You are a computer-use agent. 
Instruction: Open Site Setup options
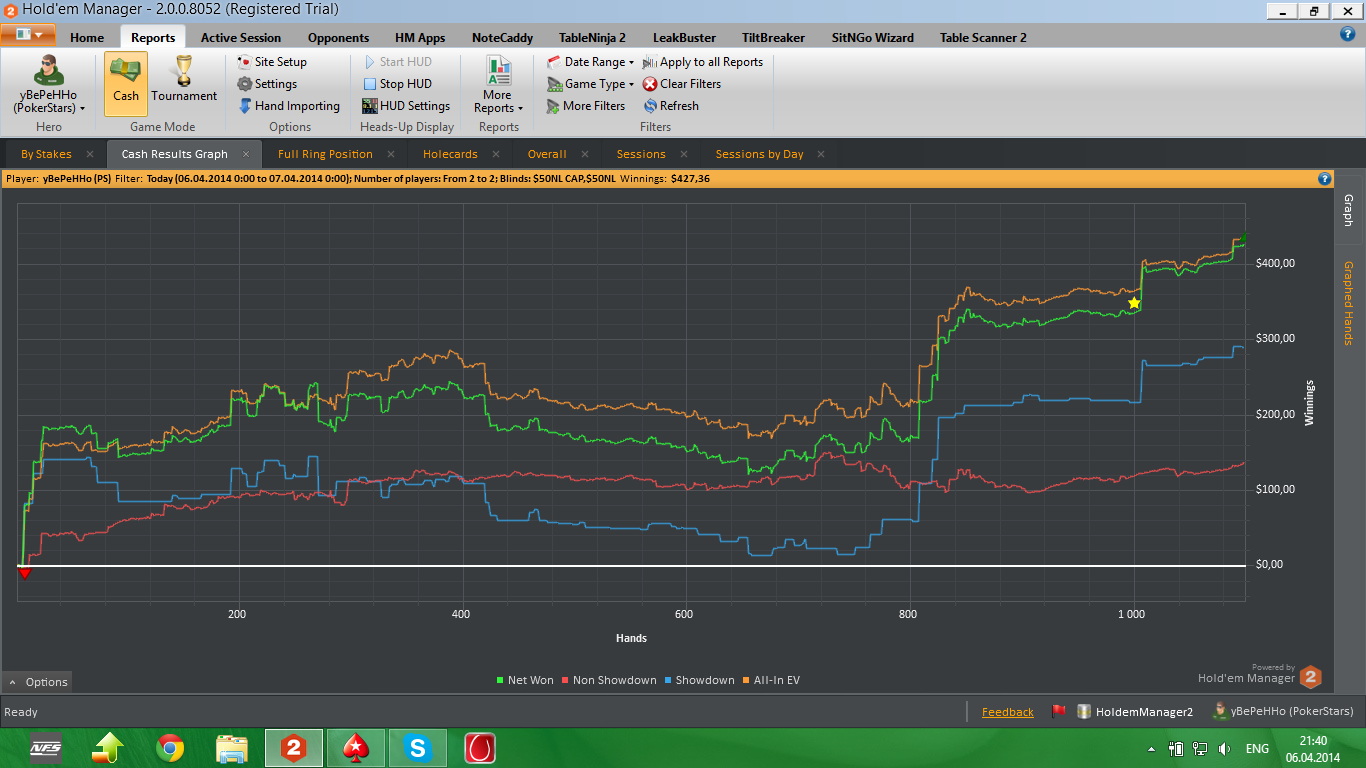click(272, 62)
